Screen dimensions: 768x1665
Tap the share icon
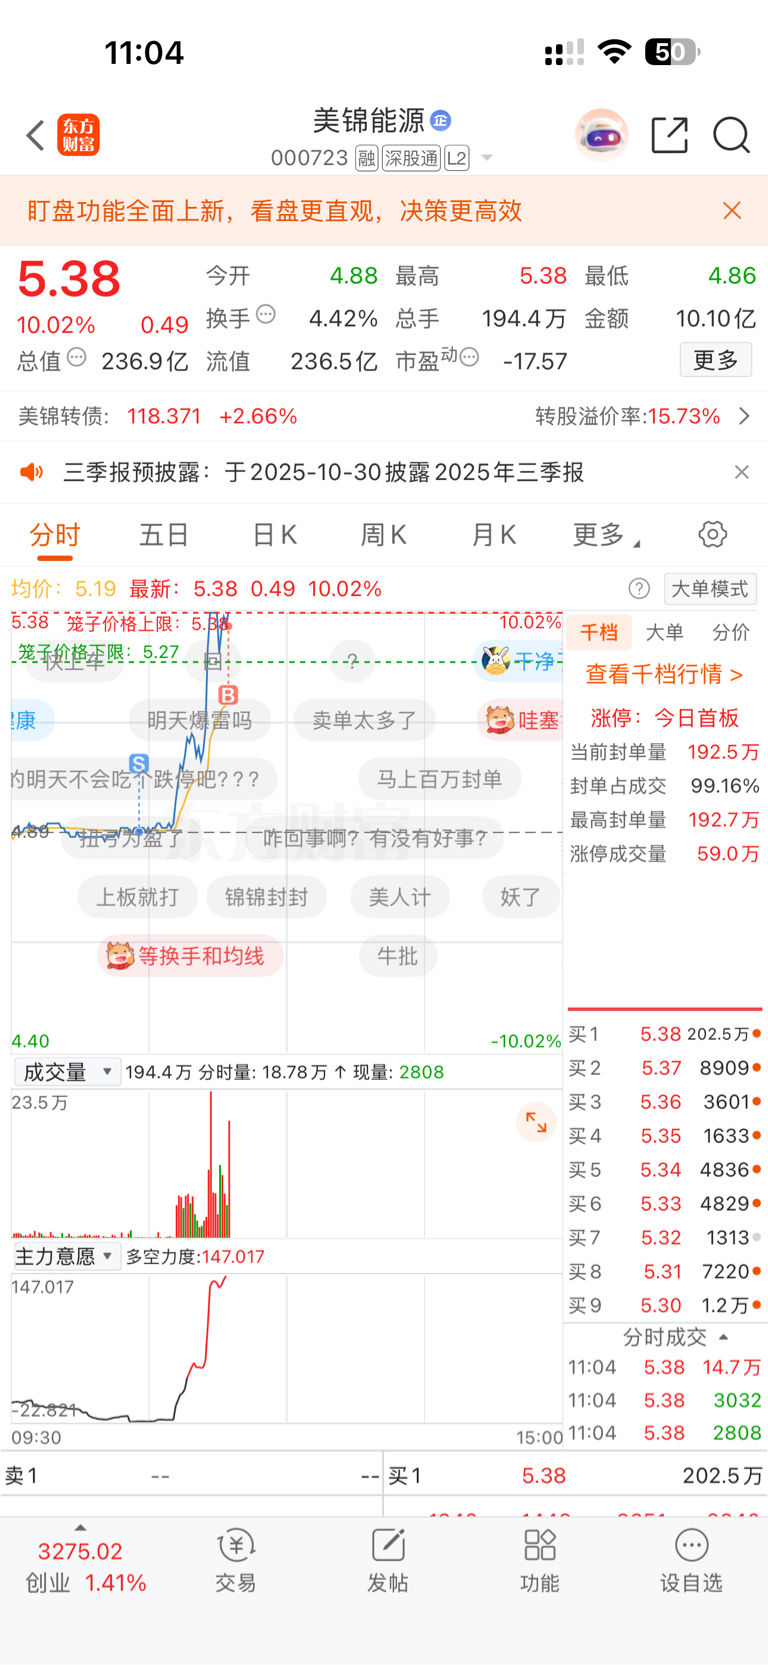pyautogui.click(x=669, y=134)
